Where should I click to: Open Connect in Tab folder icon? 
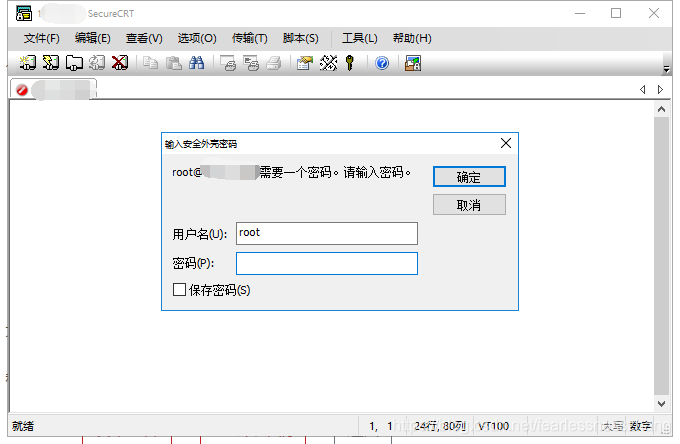(74, 63)
